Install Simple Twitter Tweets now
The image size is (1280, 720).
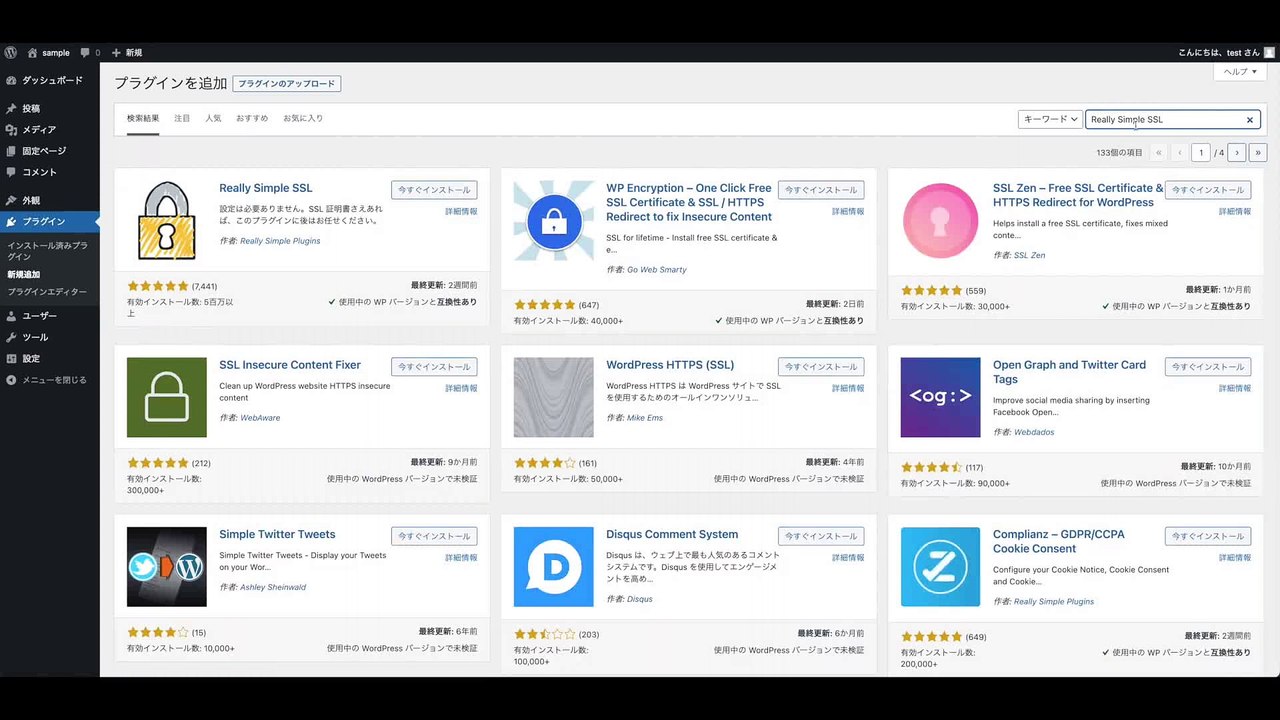click(x=434, y=537)
